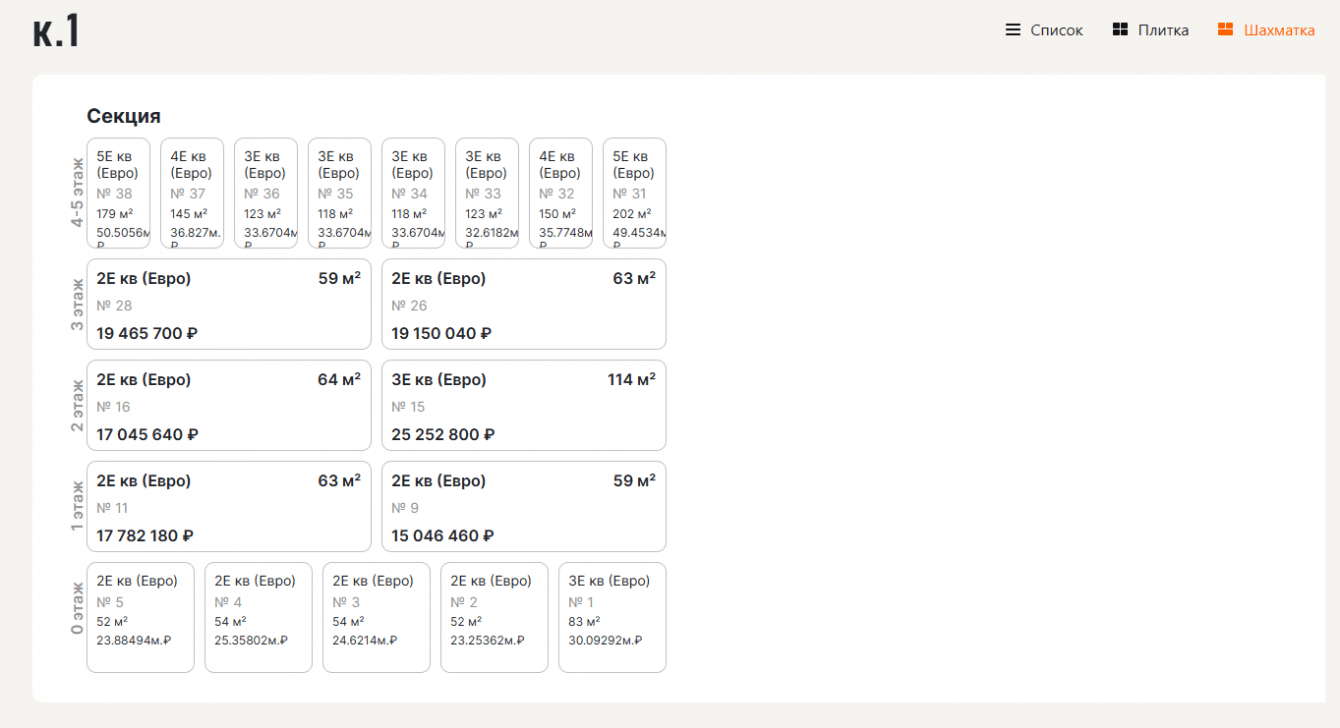Open apartment № 26 for 19 150 040 ₽
The image size is (1340, 728).
coord(523,305)
